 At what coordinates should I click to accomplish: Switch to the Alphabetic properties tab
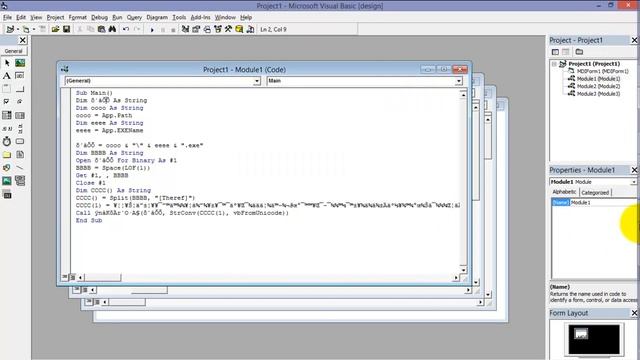coord(564,192)
